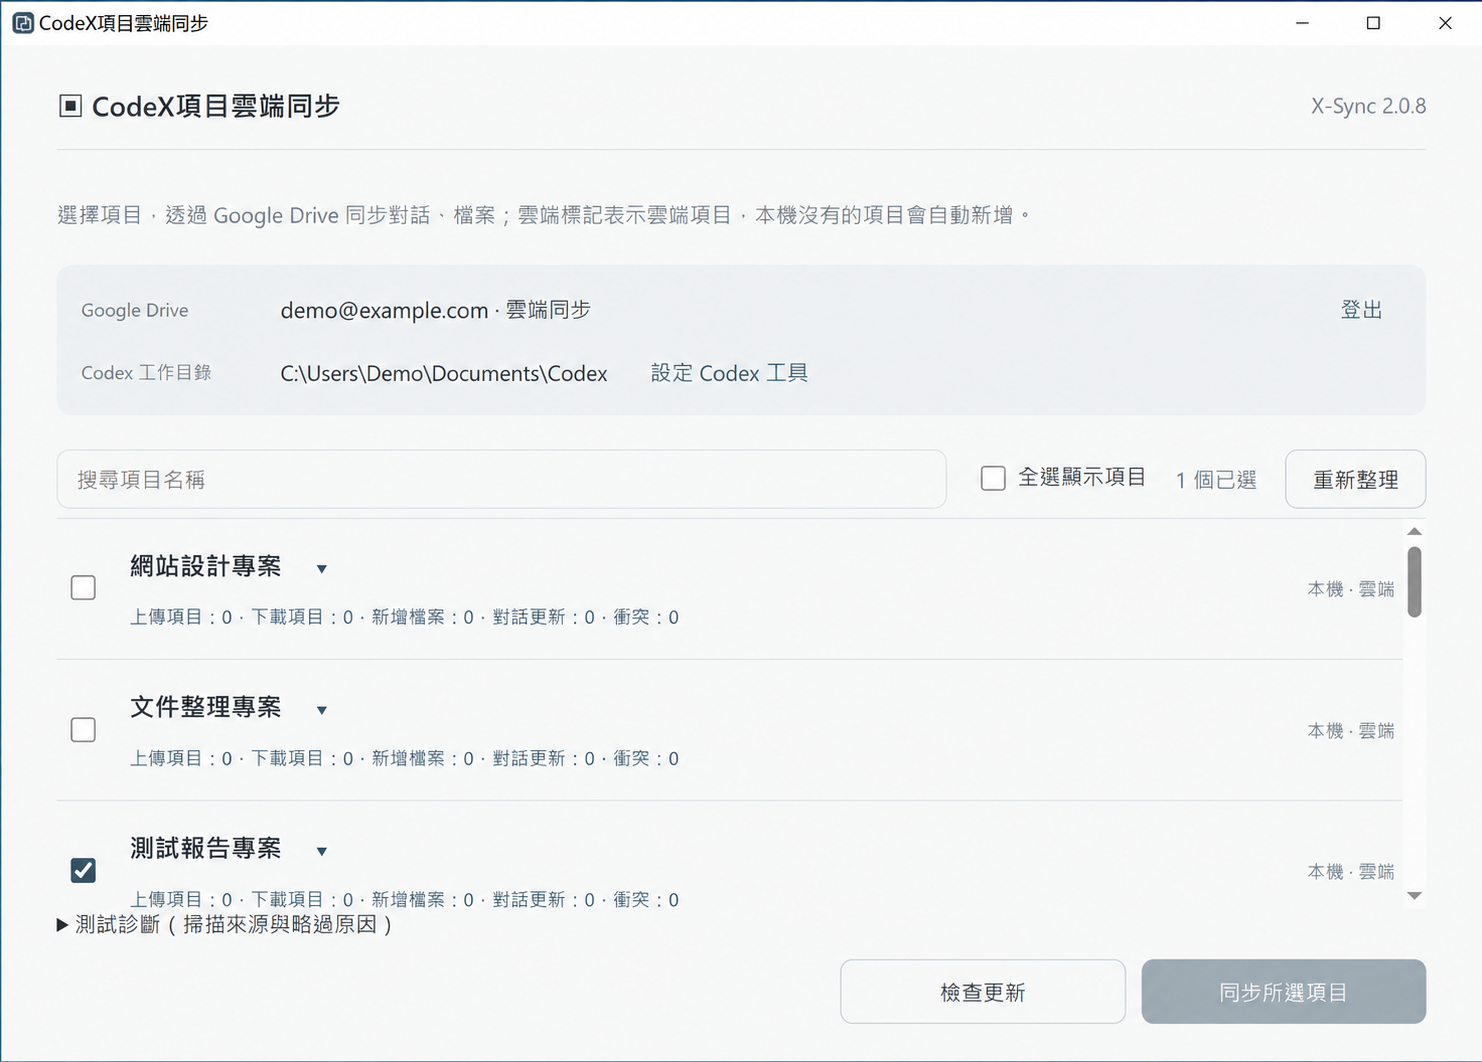Click 本機 · 雲端 label on 文件整理專案 row
The width and height of the screenshot is (1482, 1062).
pos(1351,731)
